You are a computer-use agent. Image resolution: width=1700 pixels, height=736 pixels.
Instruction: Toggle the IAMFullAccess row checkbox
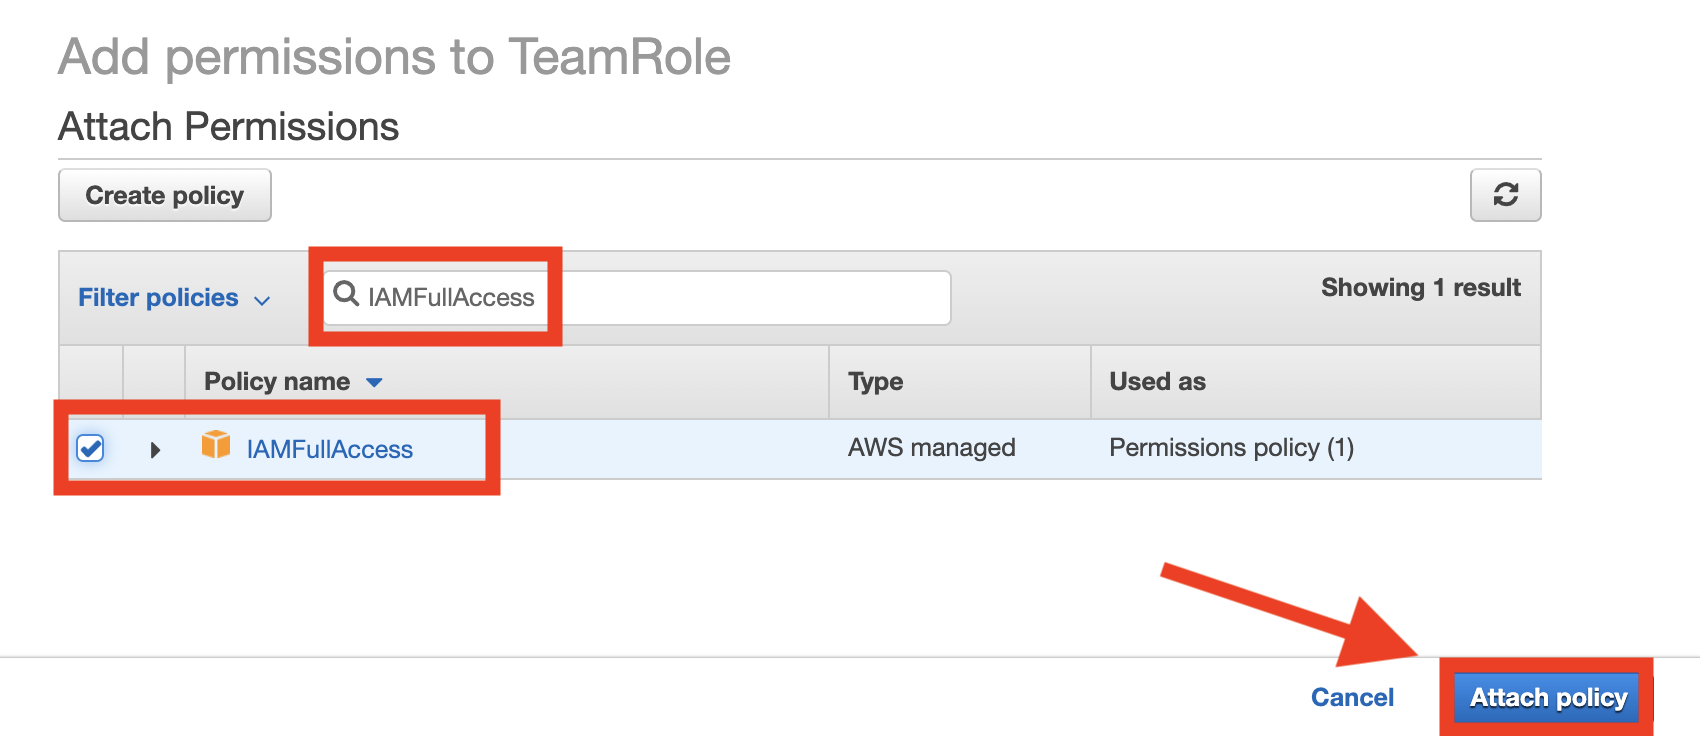(x=90, y=448)
